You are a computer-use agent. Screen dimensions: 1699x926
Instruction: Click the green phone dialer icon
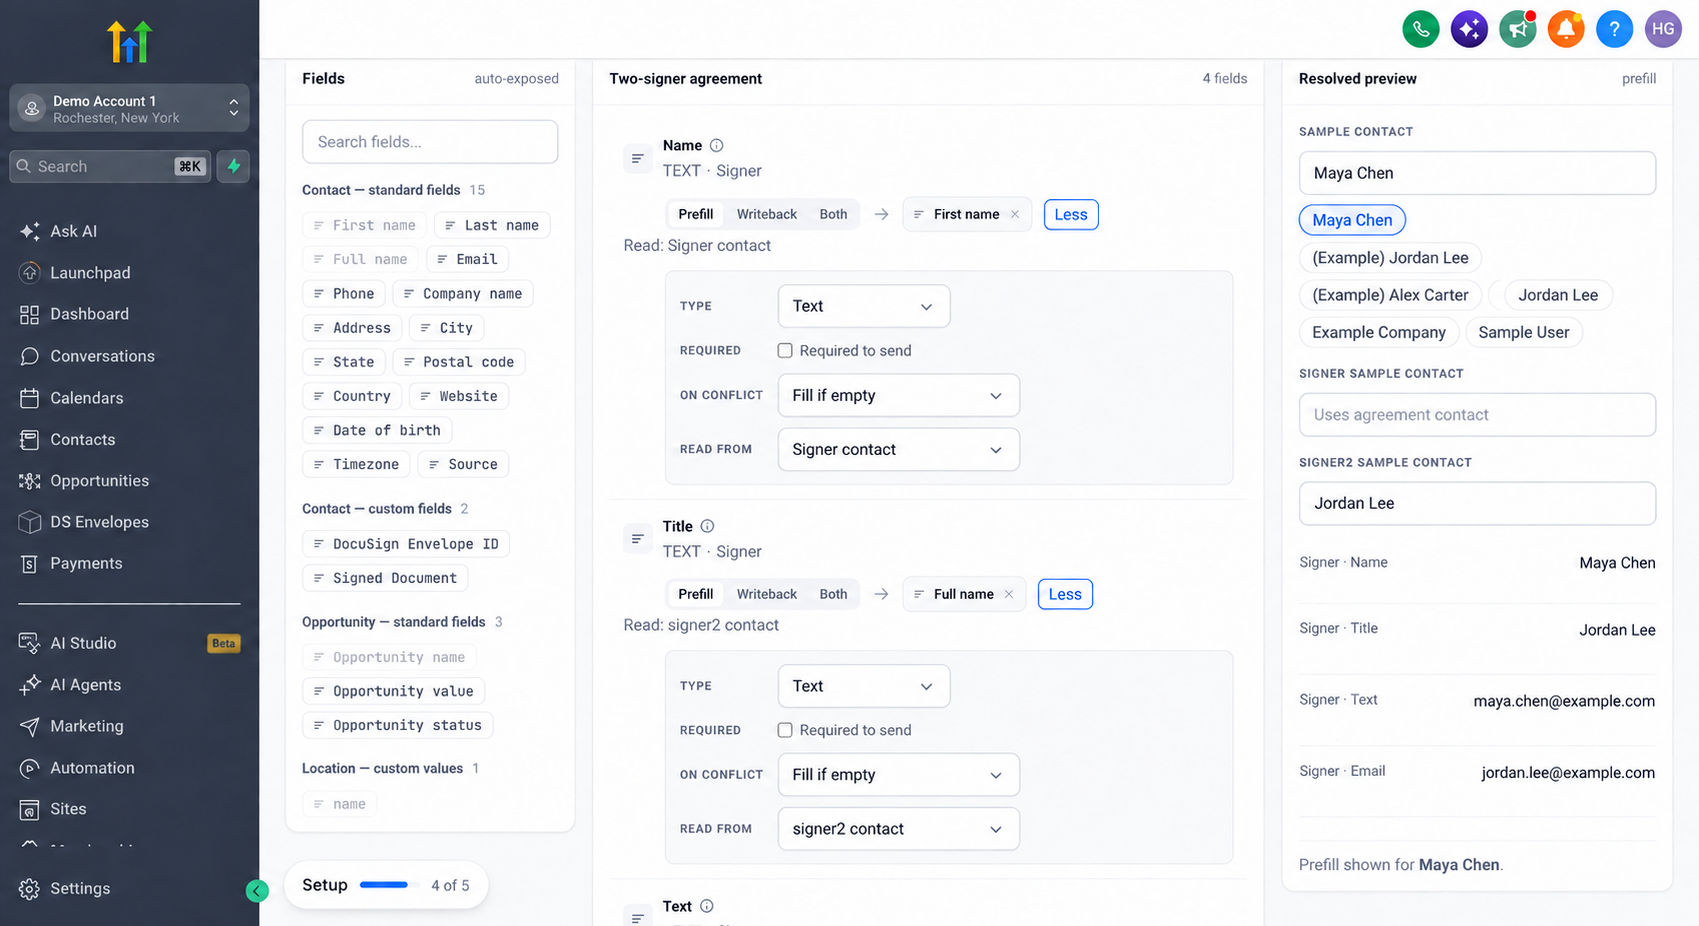(x=1421, y=29)
